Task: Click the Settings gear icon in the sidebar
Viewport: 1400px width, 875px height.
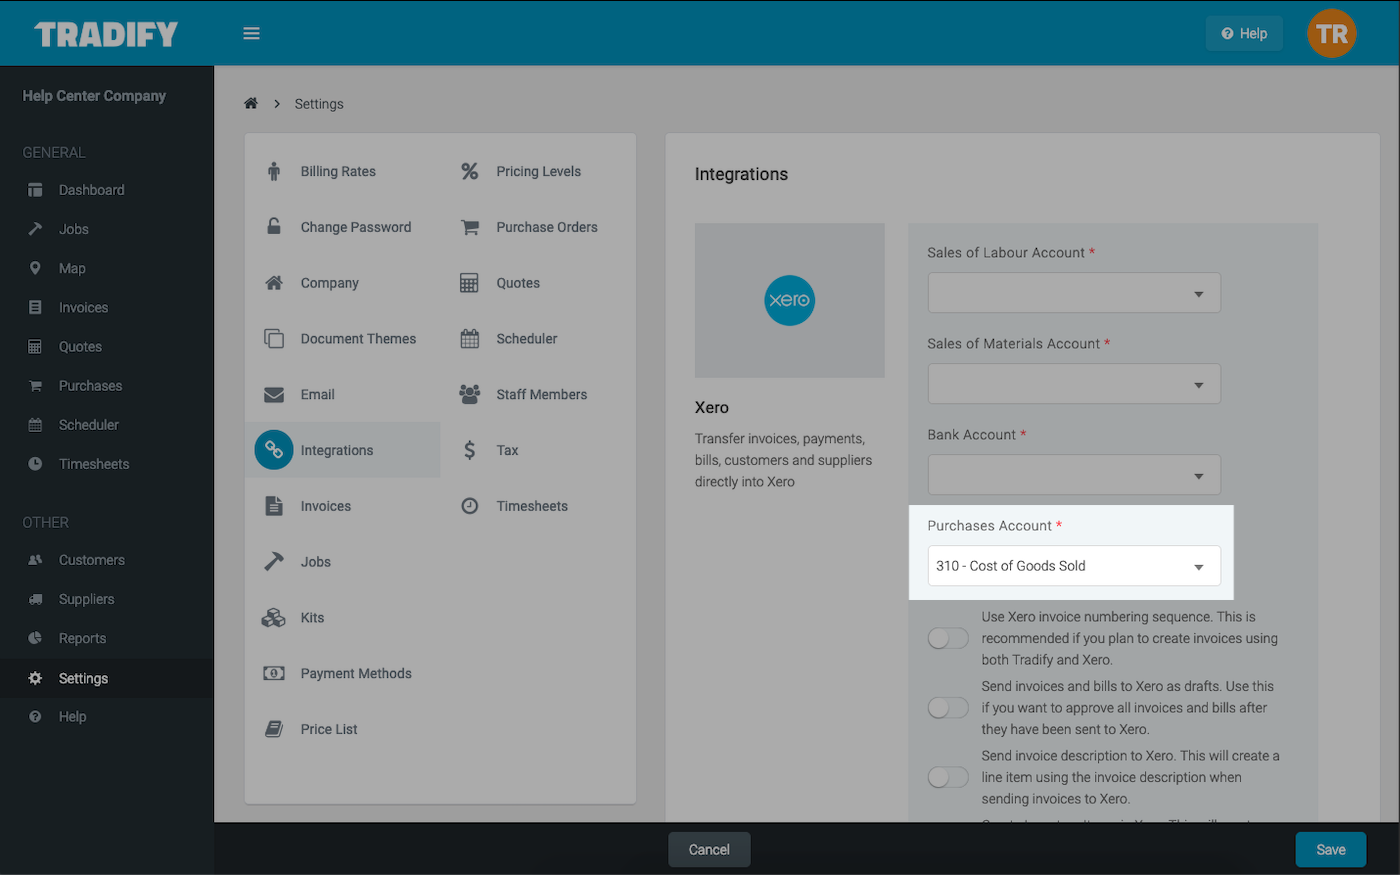Action: click(x=35, y=678)
